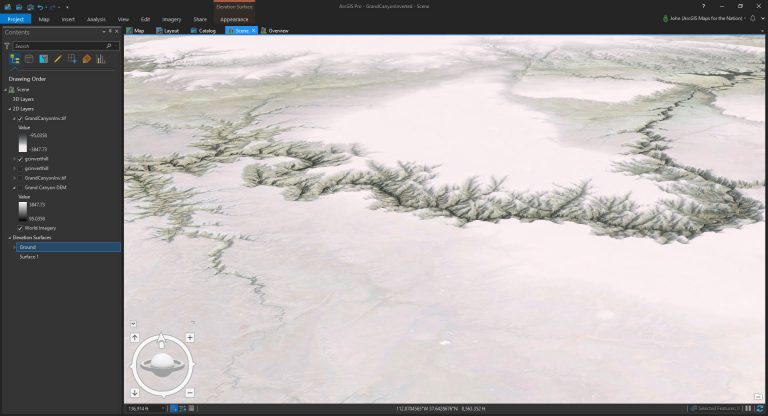Screen dimensions: 768x416
Task: Collapse the Elevation Surfaces group
Action: coord(10,238)
